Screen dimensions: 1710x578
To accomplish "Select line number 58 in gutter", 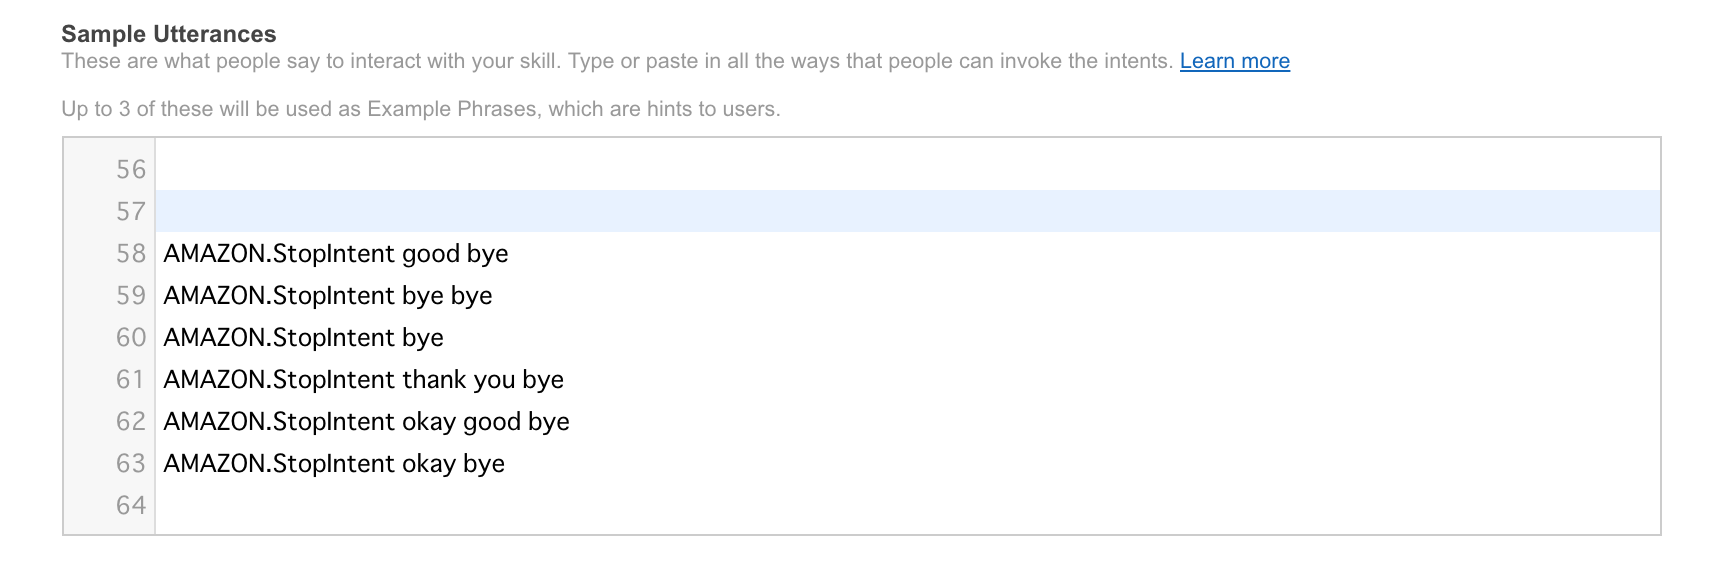I will pos(131,253).
